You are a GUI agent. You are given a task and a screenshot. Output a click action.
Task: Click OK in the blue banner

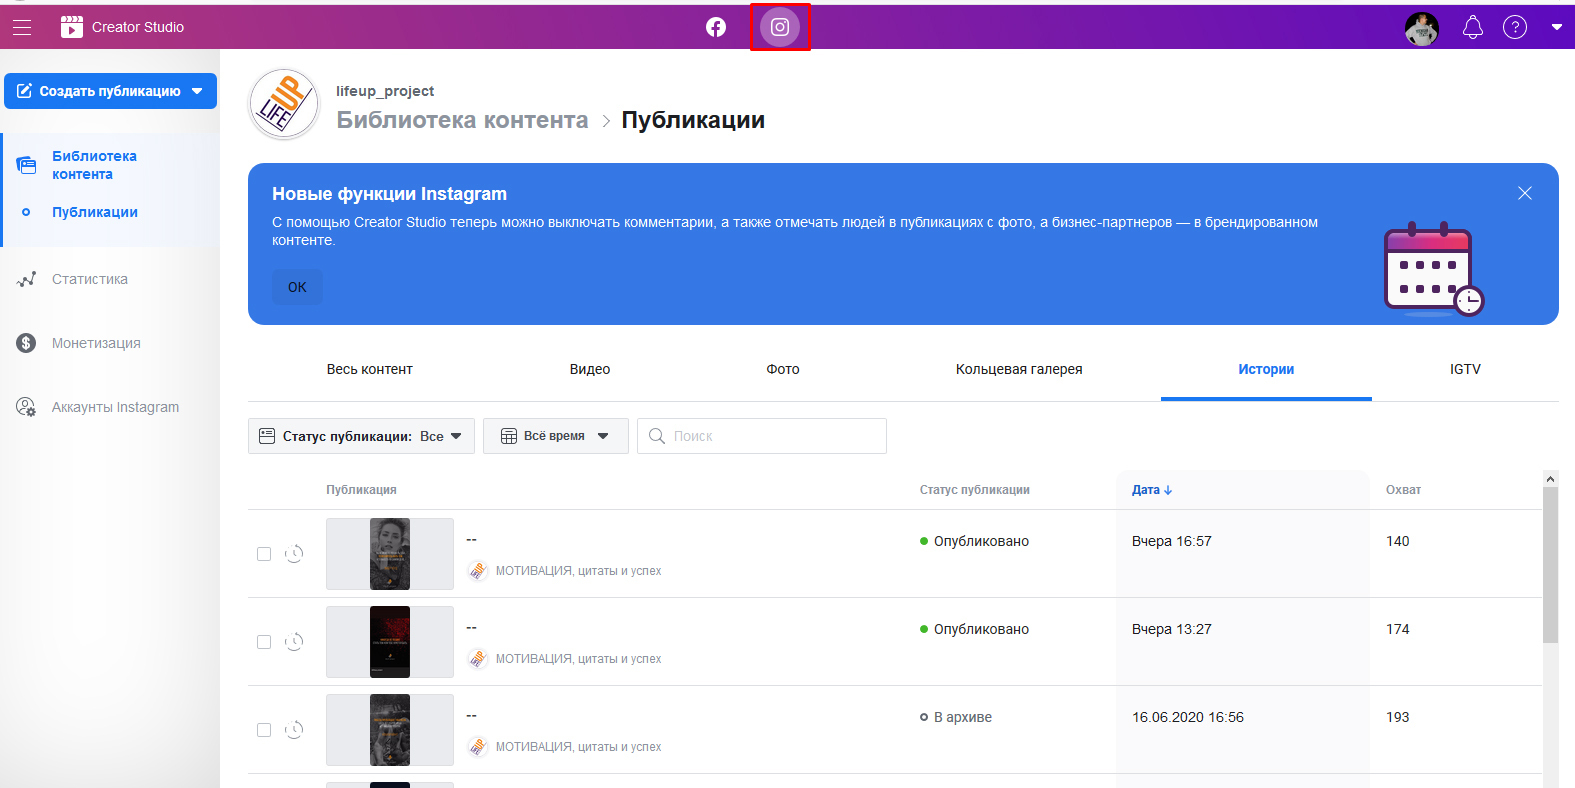point(297,287)
